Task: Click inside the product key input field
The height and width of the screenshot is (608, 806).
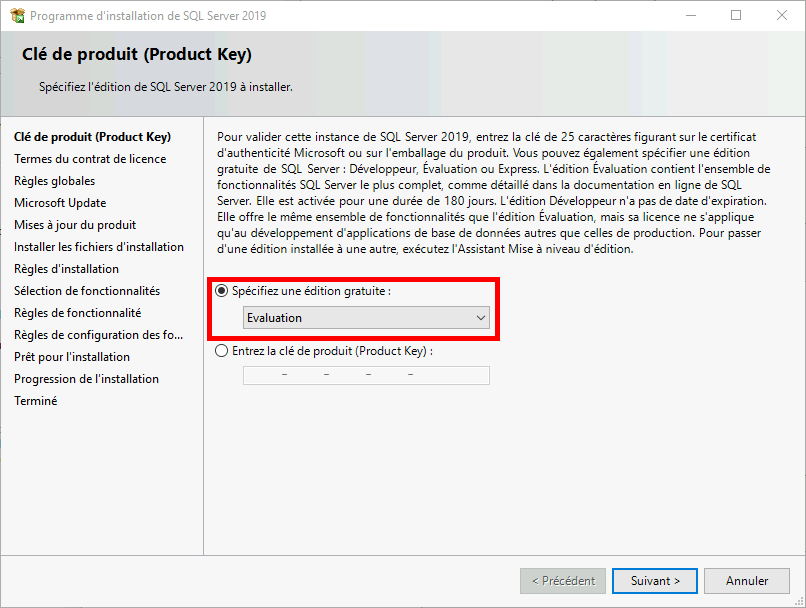Action: tap(365, 375)
